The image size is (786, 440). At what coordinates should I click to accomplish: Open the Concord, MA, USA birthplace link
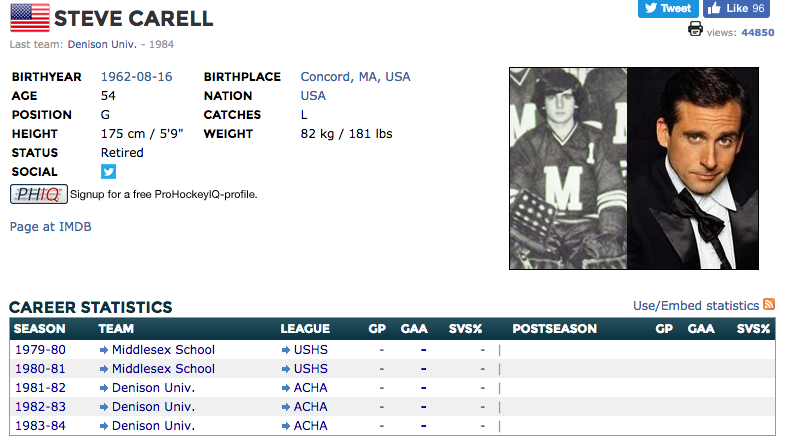click(355, 77)
